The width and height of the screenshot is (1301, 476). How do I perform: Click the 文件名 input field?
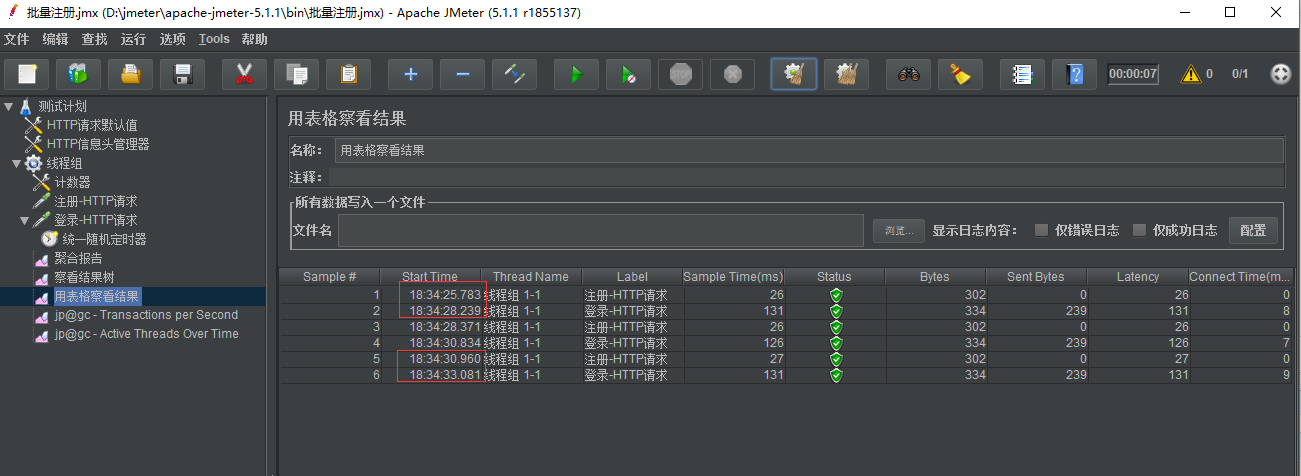601,230
